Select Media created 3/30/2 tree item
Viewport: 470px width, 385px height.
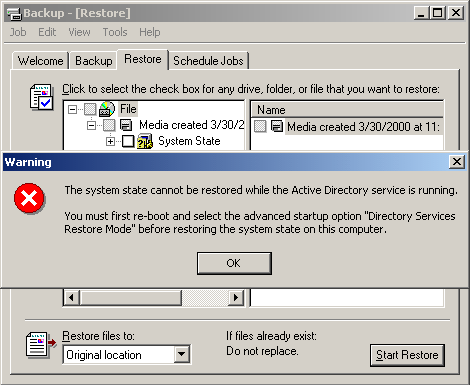tap(191, 125)
